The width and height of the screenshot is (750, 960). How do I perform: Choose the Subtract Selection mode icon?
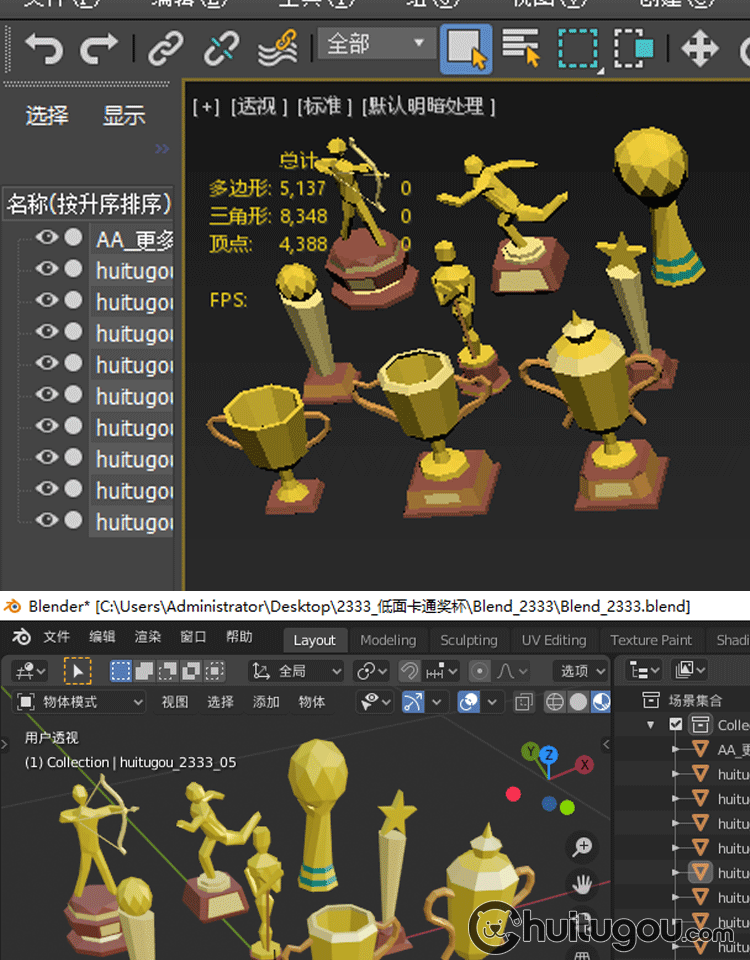pyautogui.click(x=167, y=672)
